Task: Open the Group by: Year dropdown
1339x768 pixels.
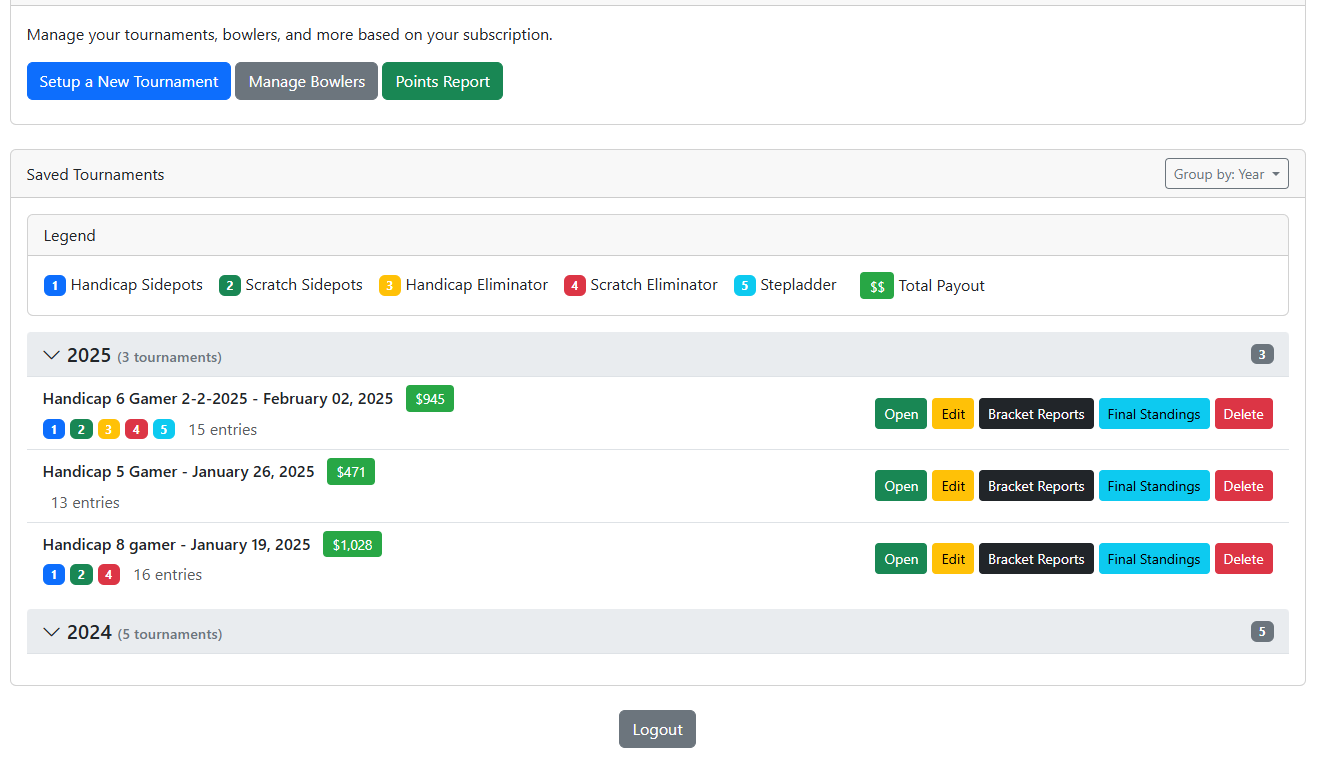Action: tap(1226, 173)
